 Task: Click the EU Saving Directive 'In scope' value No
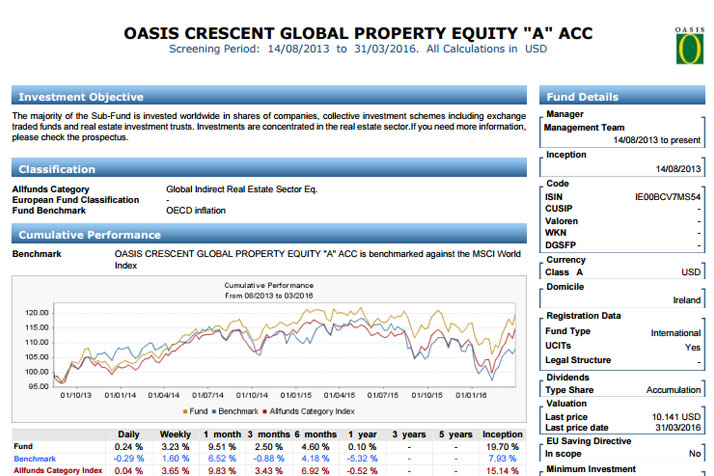tap(694, 454)
